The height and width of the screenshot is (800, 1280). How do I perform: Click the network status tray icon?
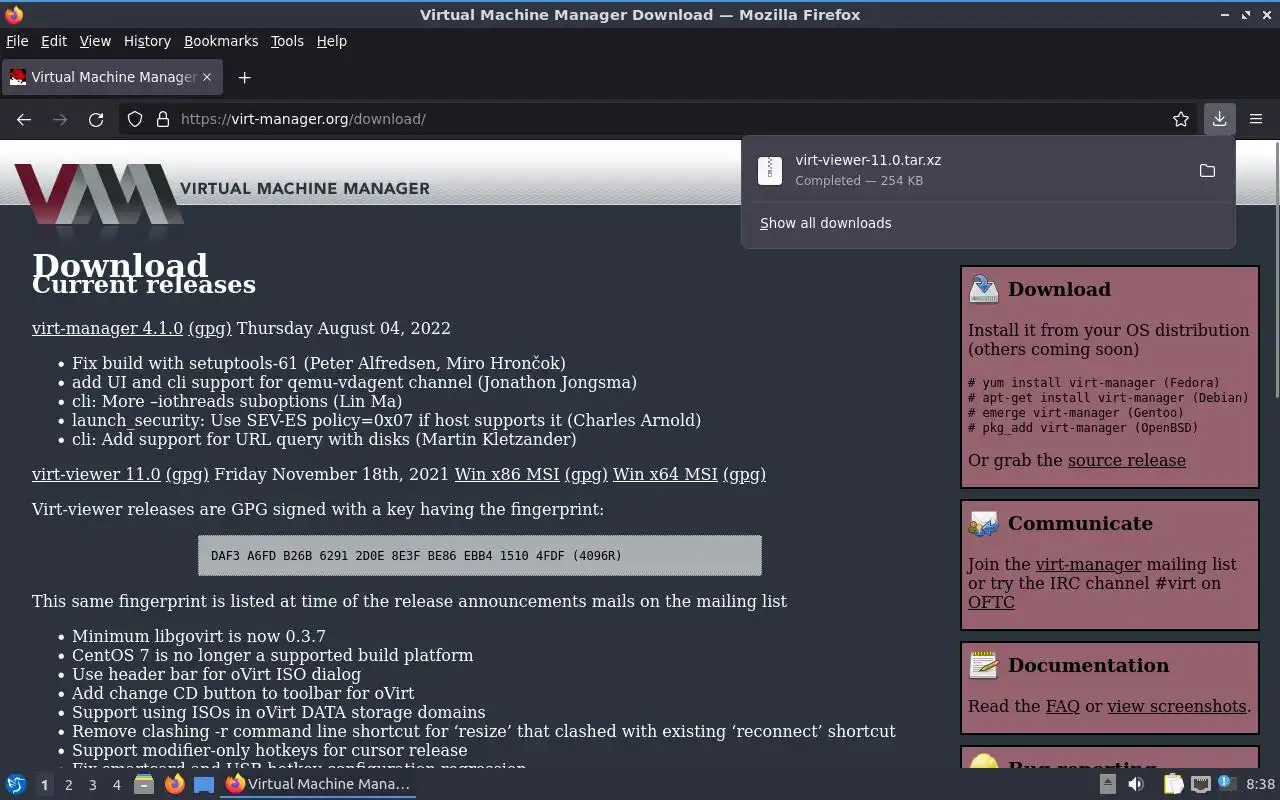[x=1201, y=784]
